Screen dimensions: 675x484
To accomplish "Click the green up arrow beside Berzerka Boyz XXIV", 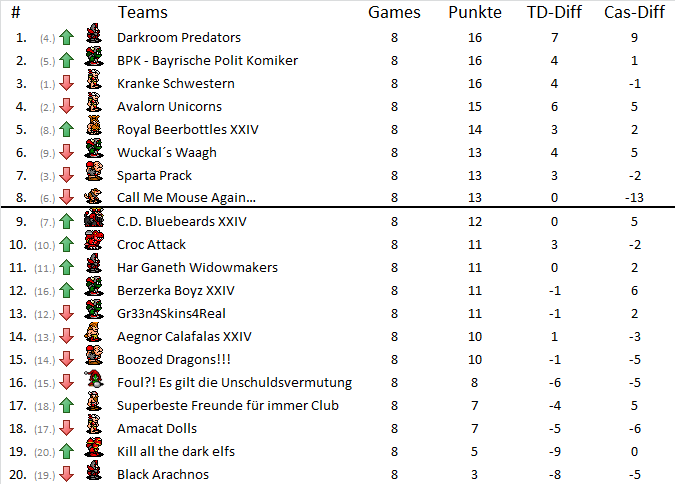I will 66,290.
